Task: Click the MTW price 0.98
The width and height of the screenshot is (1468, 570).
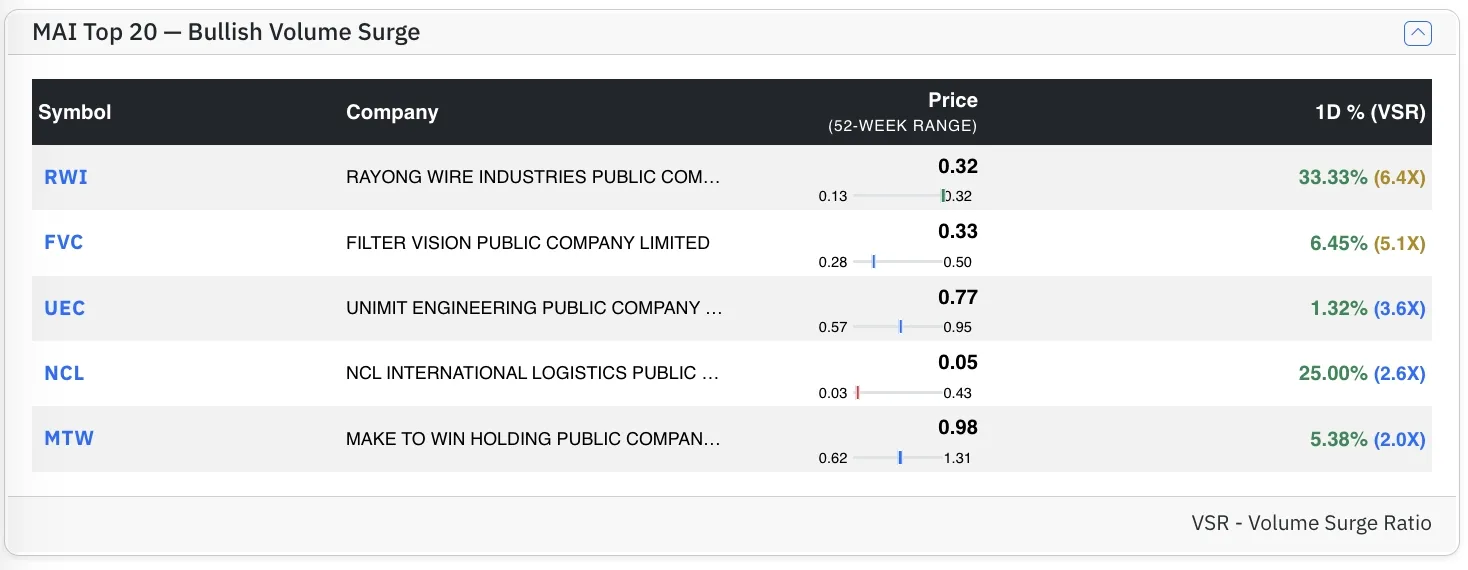Action: (x=958, y=427)
